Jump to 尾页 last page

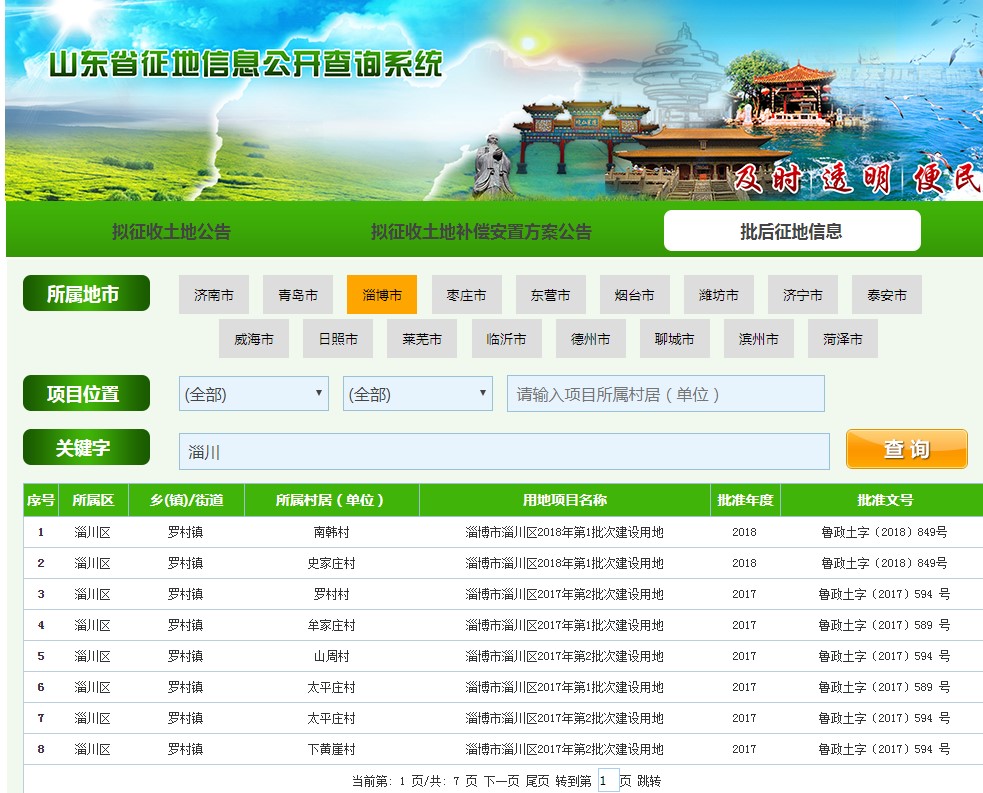tap(538, 781)
